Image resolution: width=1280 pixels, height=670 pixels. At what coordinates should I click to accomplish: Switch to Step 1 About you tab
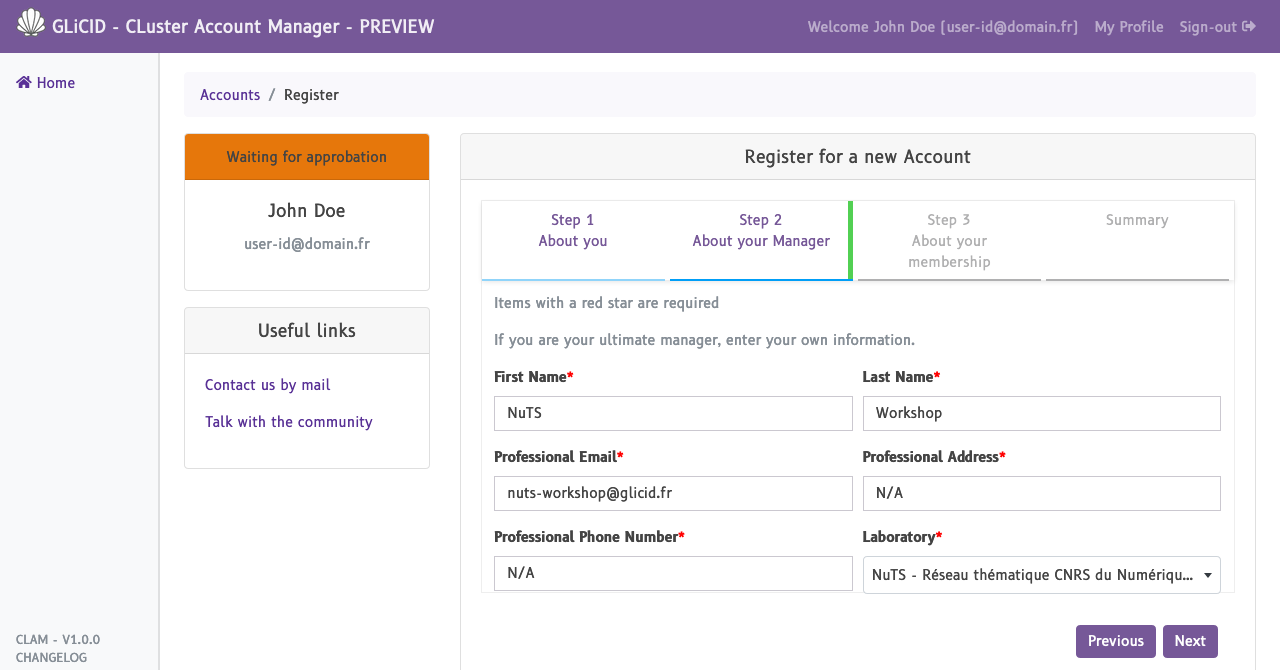[x=573, y=231]
